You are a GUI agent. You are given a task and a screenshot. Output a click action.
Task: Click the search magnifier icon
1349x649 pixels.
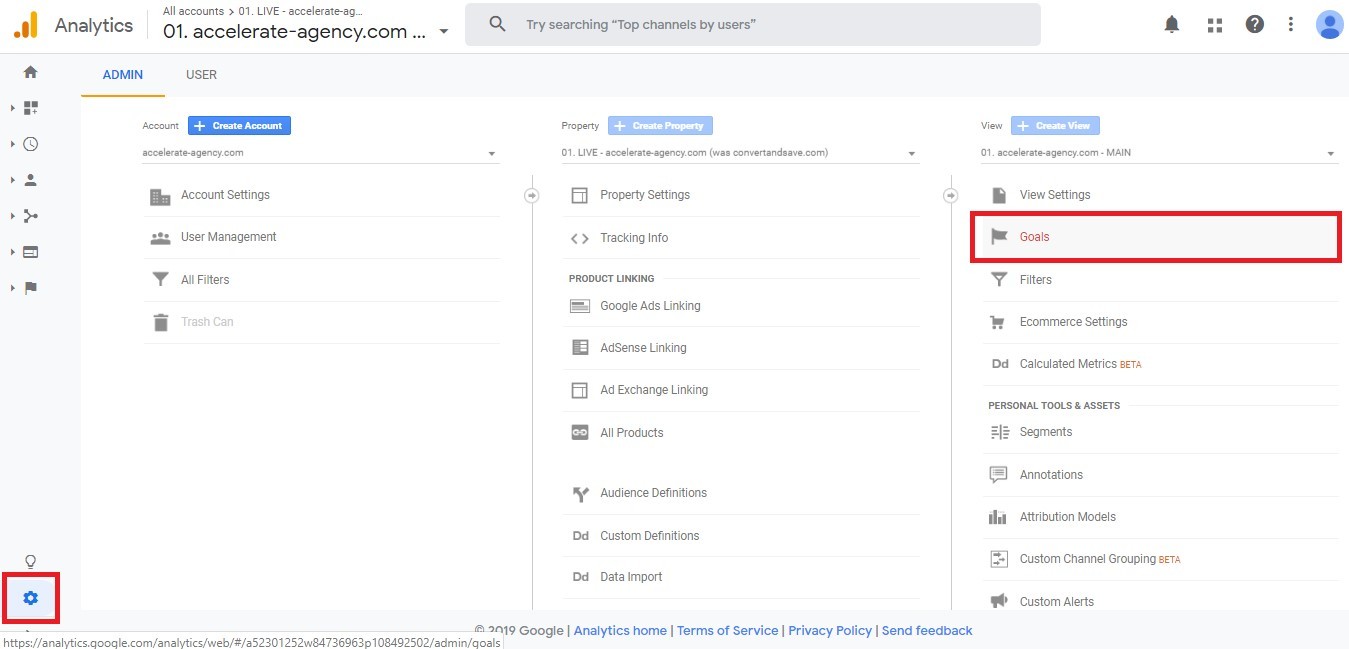click(497, 24)
